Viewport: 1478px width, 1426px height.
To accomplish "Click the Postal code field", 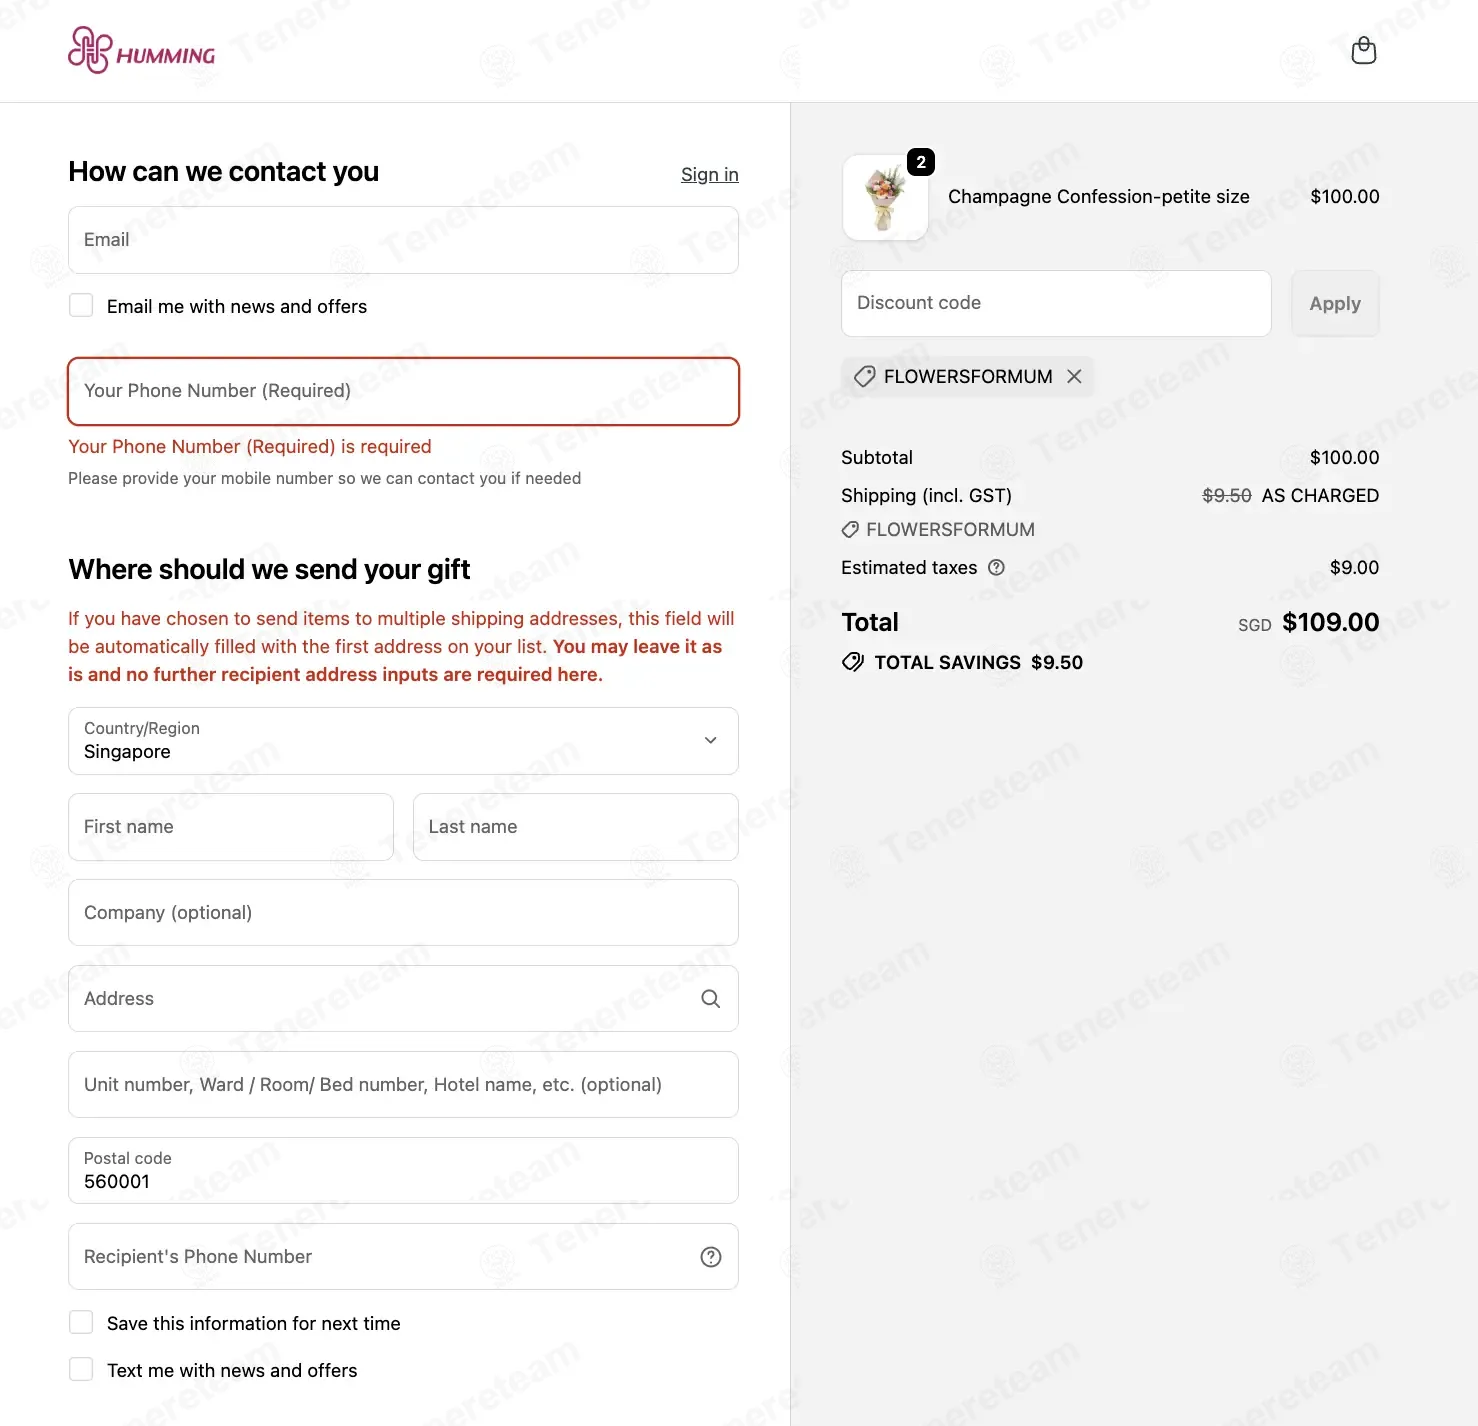I will click(403, 1171).
